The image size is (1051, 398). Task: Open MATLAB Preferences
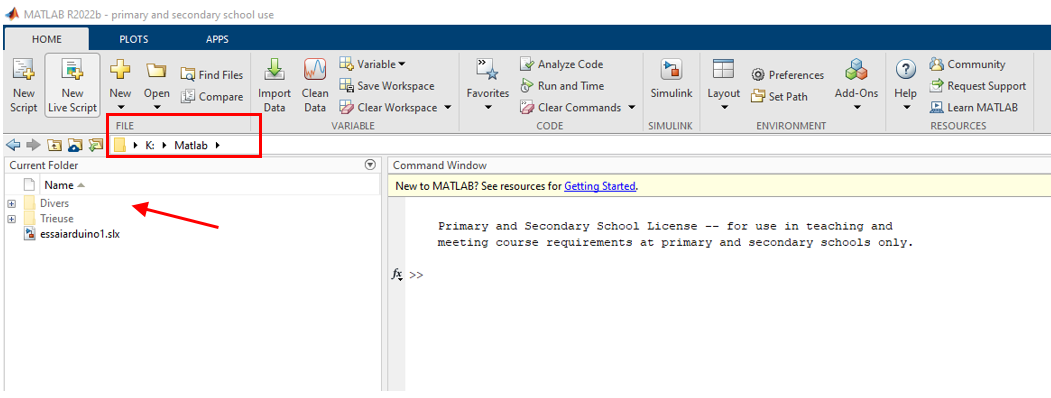point(788,75)
